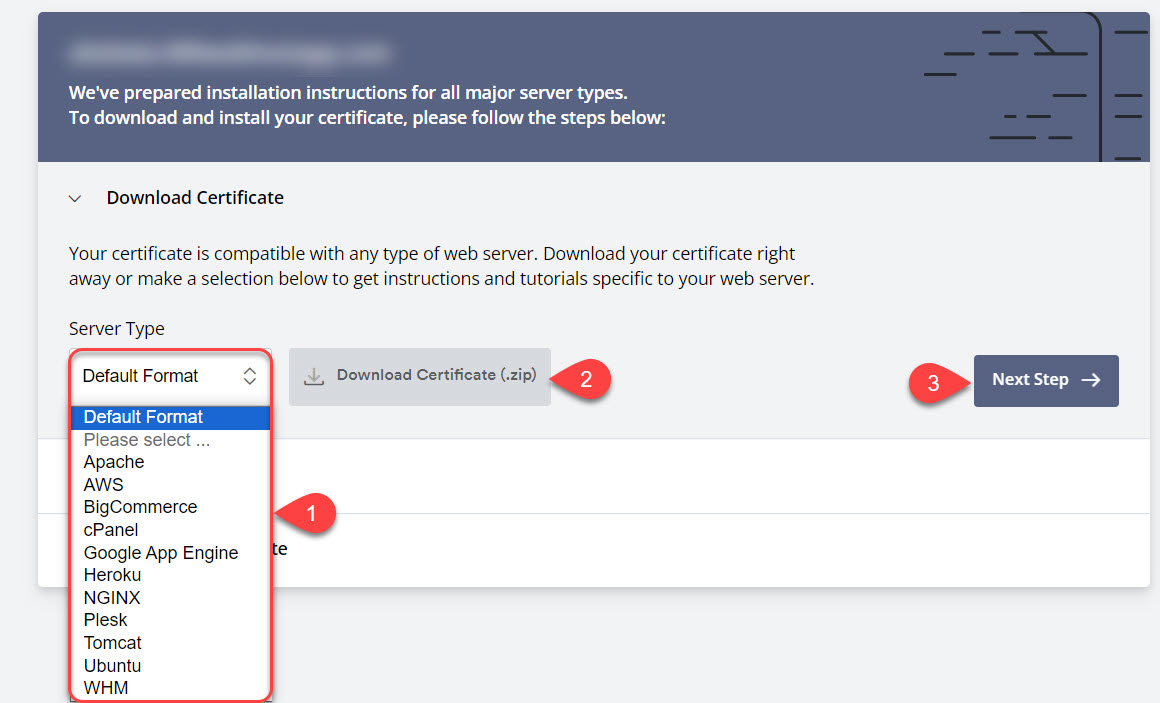Pick BigCommerce from the dropdown list

pos(140,507)
